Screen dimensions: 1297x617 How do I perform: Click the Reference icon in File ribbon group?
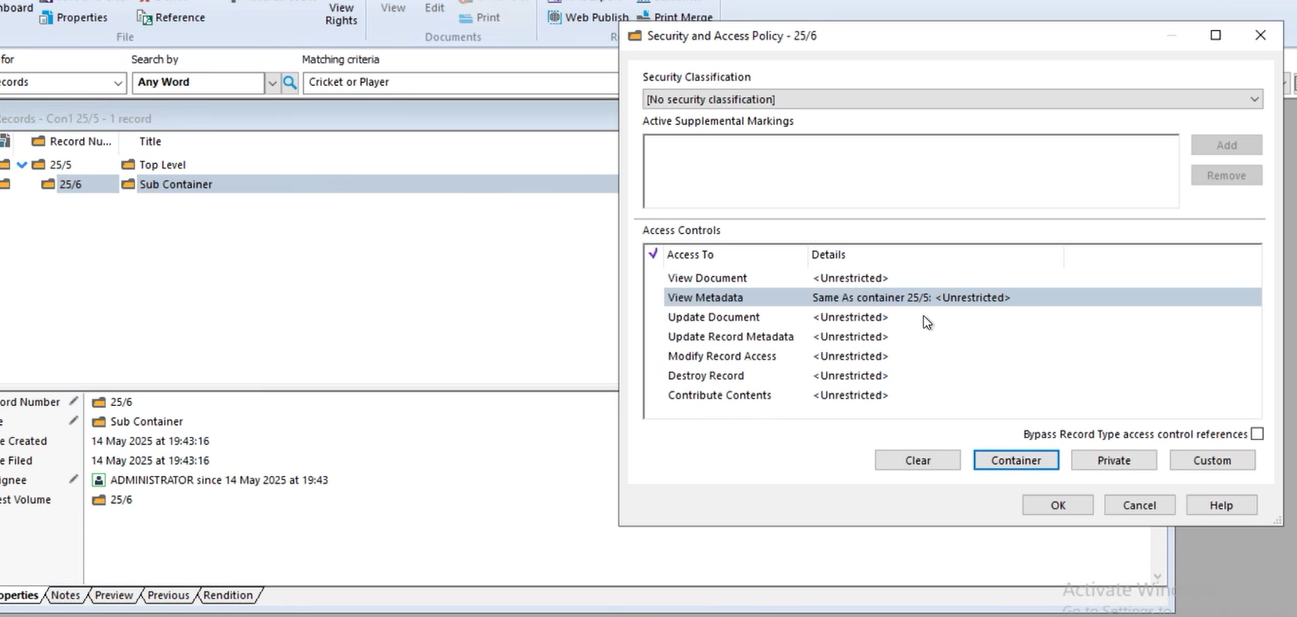[144, 18]
